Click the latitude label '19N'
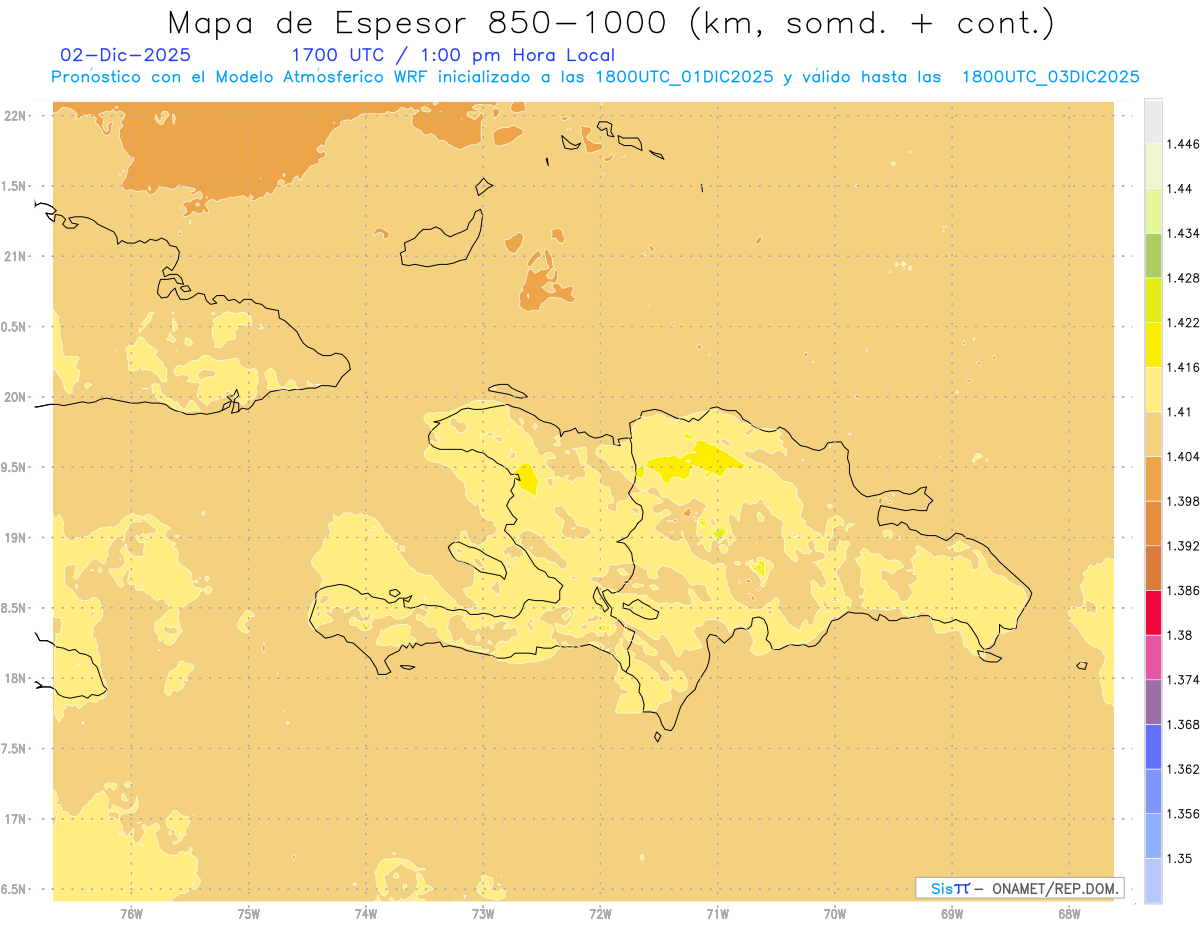This screenshot has height=927, width=1200. (16, 538)
